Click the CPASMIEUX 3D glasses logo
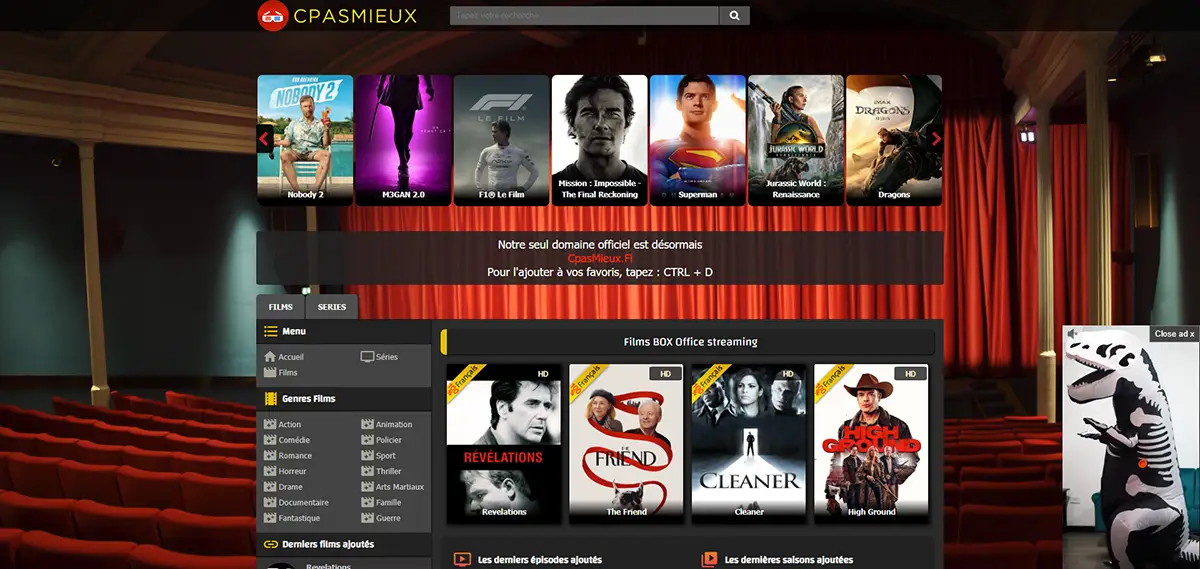Image resolution: width=1200 pixels, height=569 pixels. [x=272, y=16]
